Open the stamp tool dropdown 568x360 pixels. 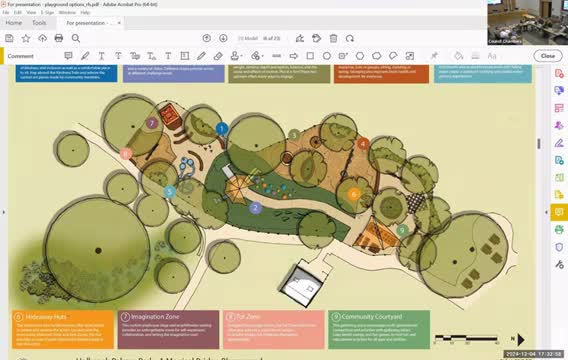click(236, 56)
